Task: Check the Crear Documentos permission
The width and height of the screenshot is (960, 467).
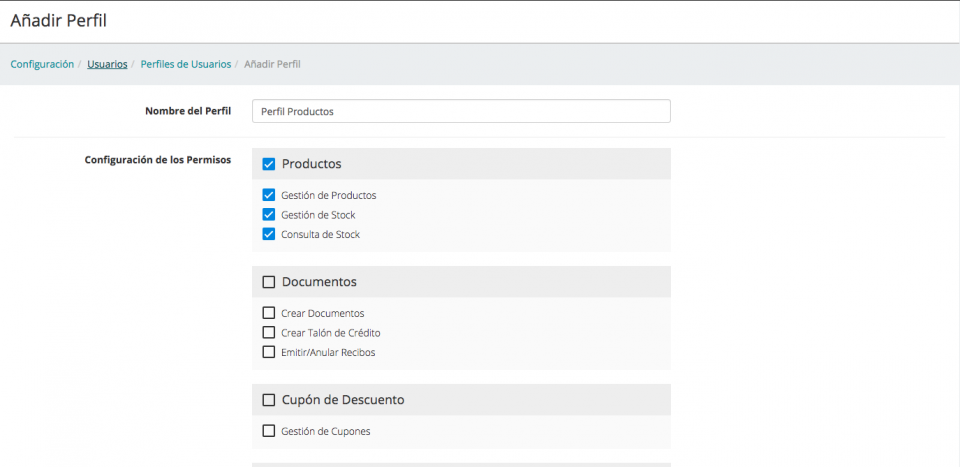Action: tap(268, 313)
